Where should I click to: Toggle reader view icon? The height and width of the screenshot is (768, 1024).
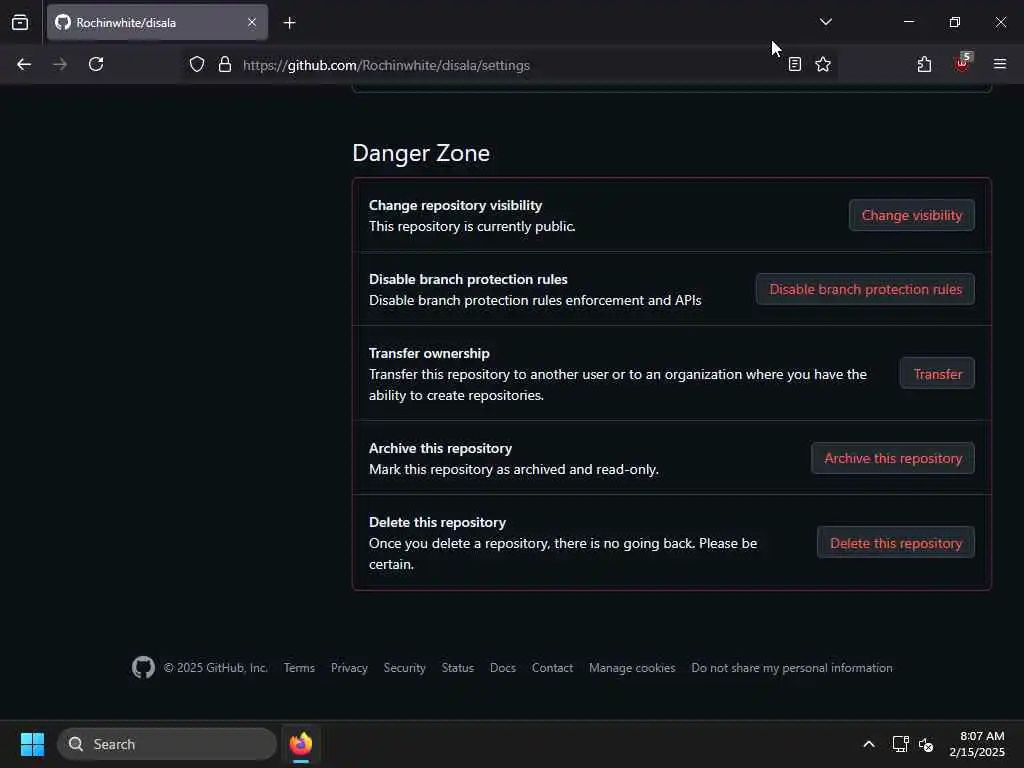click(x=795, y=65)
